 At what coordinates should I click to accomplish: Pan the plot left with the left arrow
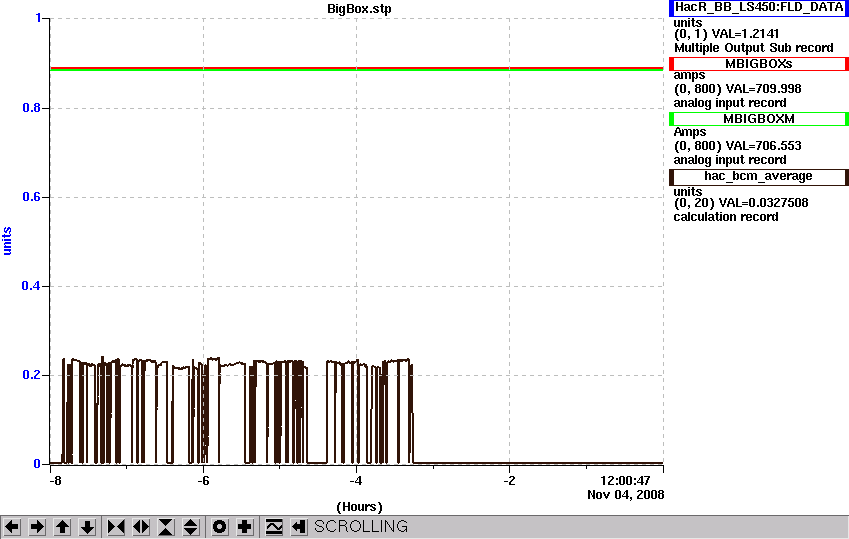point(12,527)
